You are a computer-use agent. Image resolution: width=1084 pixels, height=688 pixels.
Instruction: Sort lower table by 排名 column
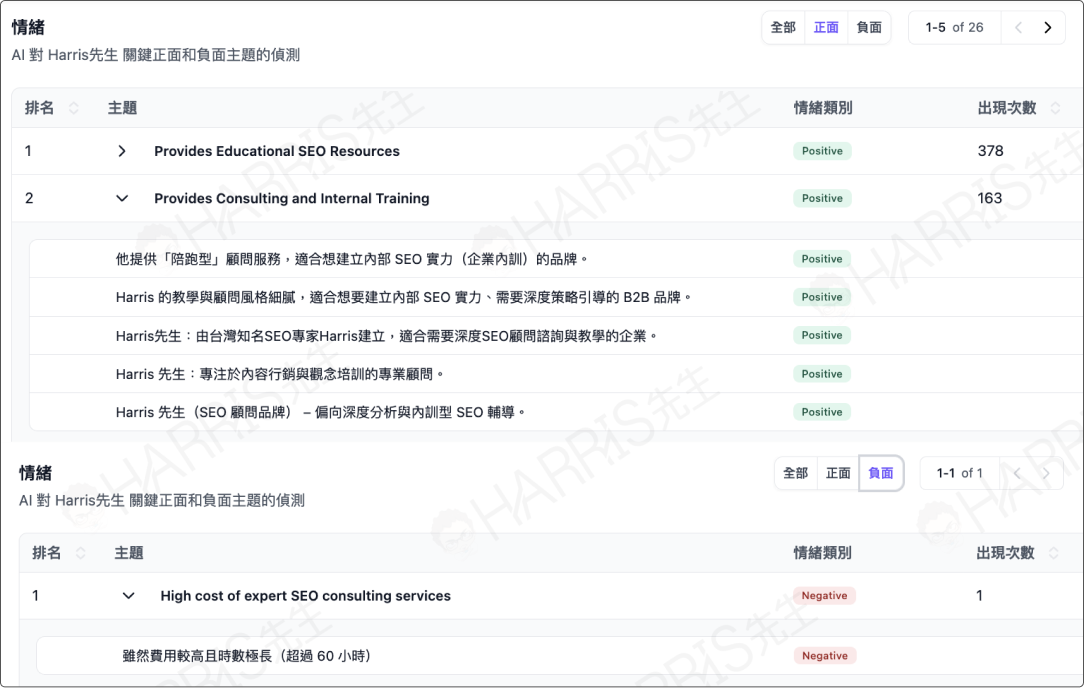point(80,553)
